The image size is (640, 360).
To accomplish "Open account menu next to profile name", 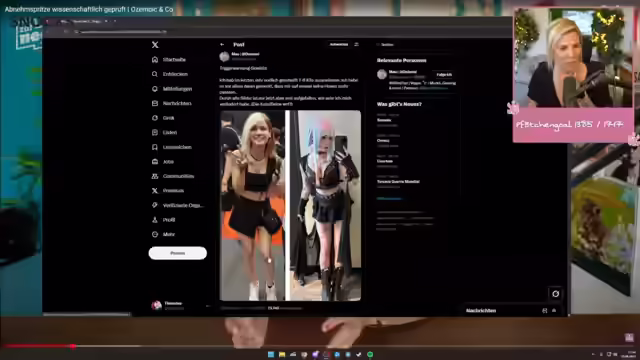I will coord(208,306).
